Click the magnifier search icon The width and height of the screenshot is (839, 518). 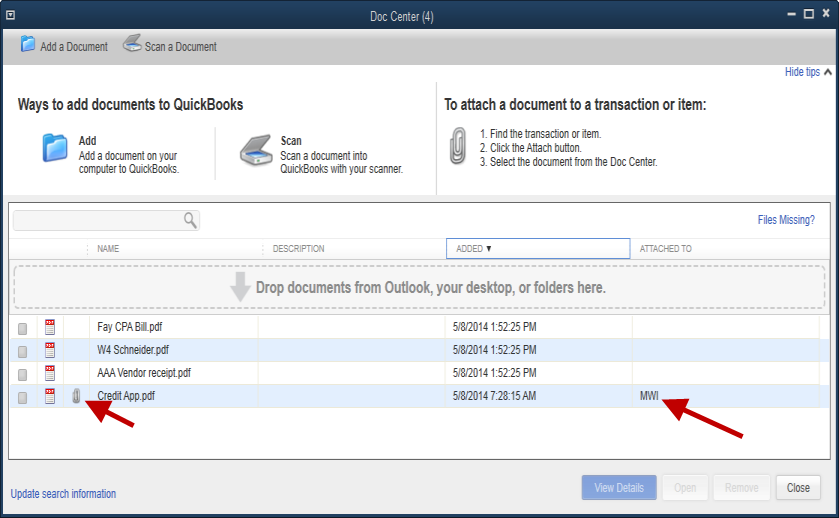click(x=190, y=220)
